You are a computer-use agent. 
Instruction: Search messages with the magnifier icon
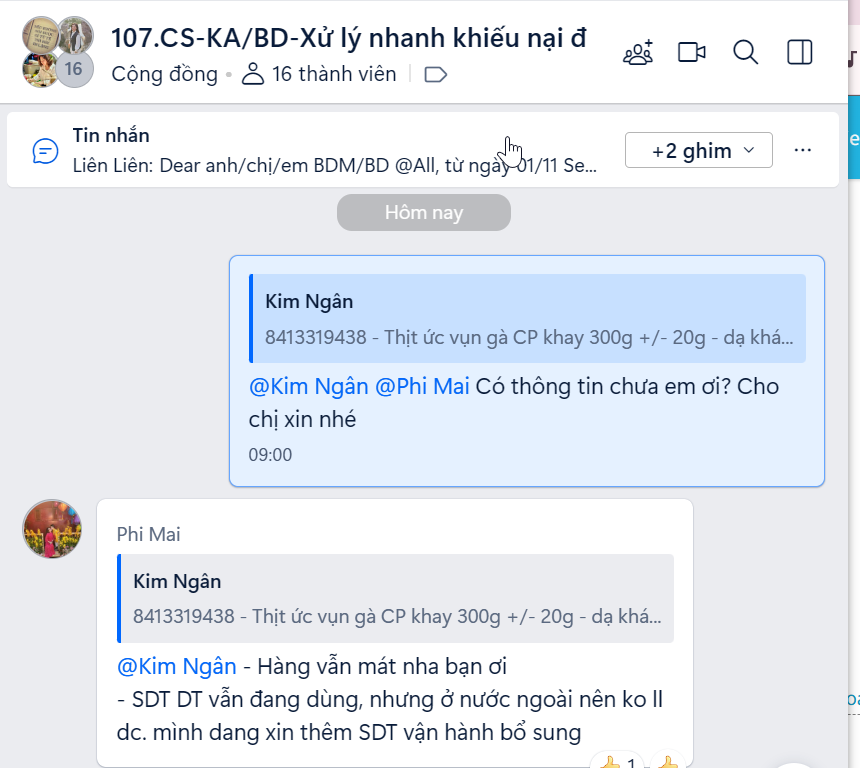[x=745, y=53]
